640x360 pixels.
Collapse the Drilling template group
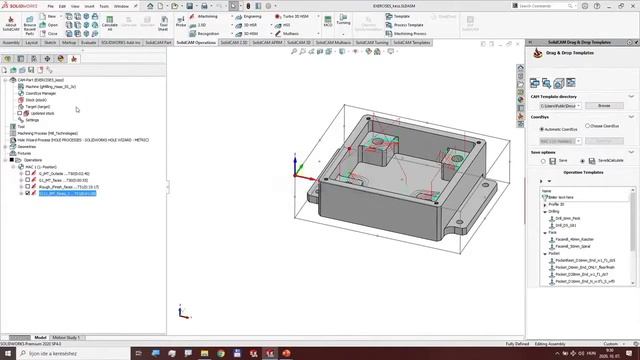coord(545,212)
